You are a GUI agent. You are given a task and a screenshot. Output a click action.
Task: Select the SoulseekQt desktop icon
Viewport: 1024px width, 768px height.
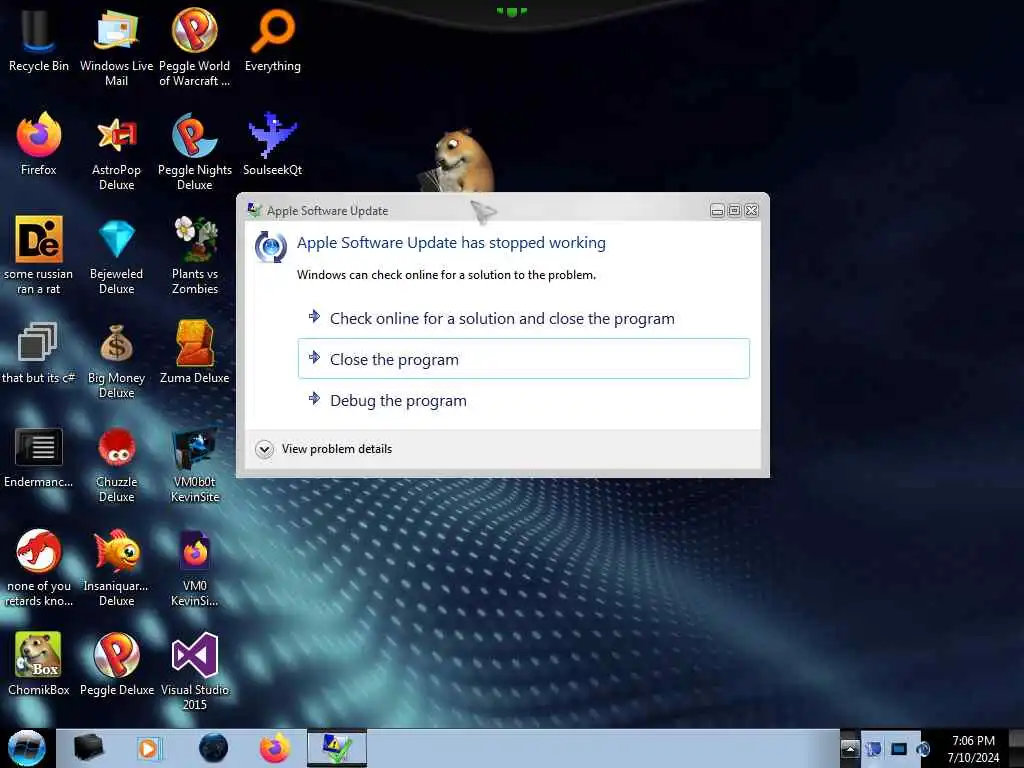(x=272, y=144)
